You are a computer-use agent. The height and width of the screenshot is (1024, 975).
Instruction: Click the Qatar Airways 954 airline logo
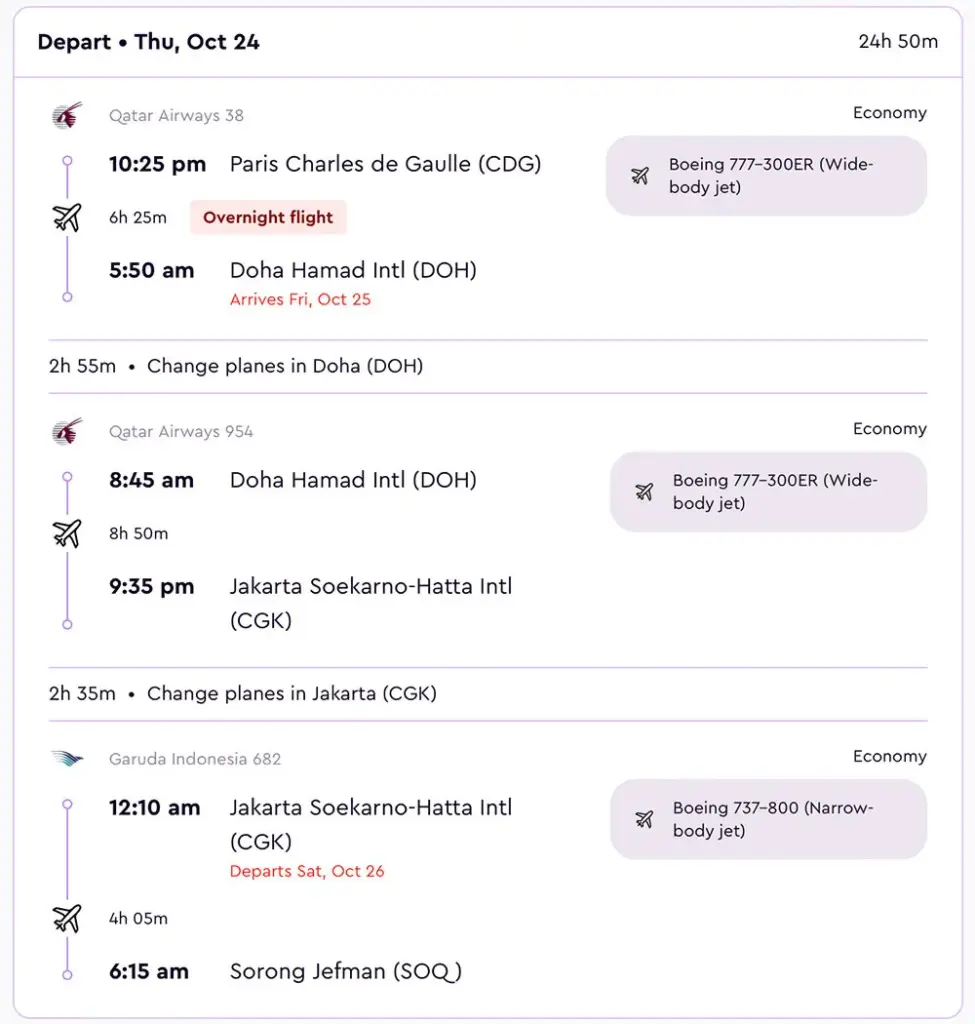(x=67, y=432)
